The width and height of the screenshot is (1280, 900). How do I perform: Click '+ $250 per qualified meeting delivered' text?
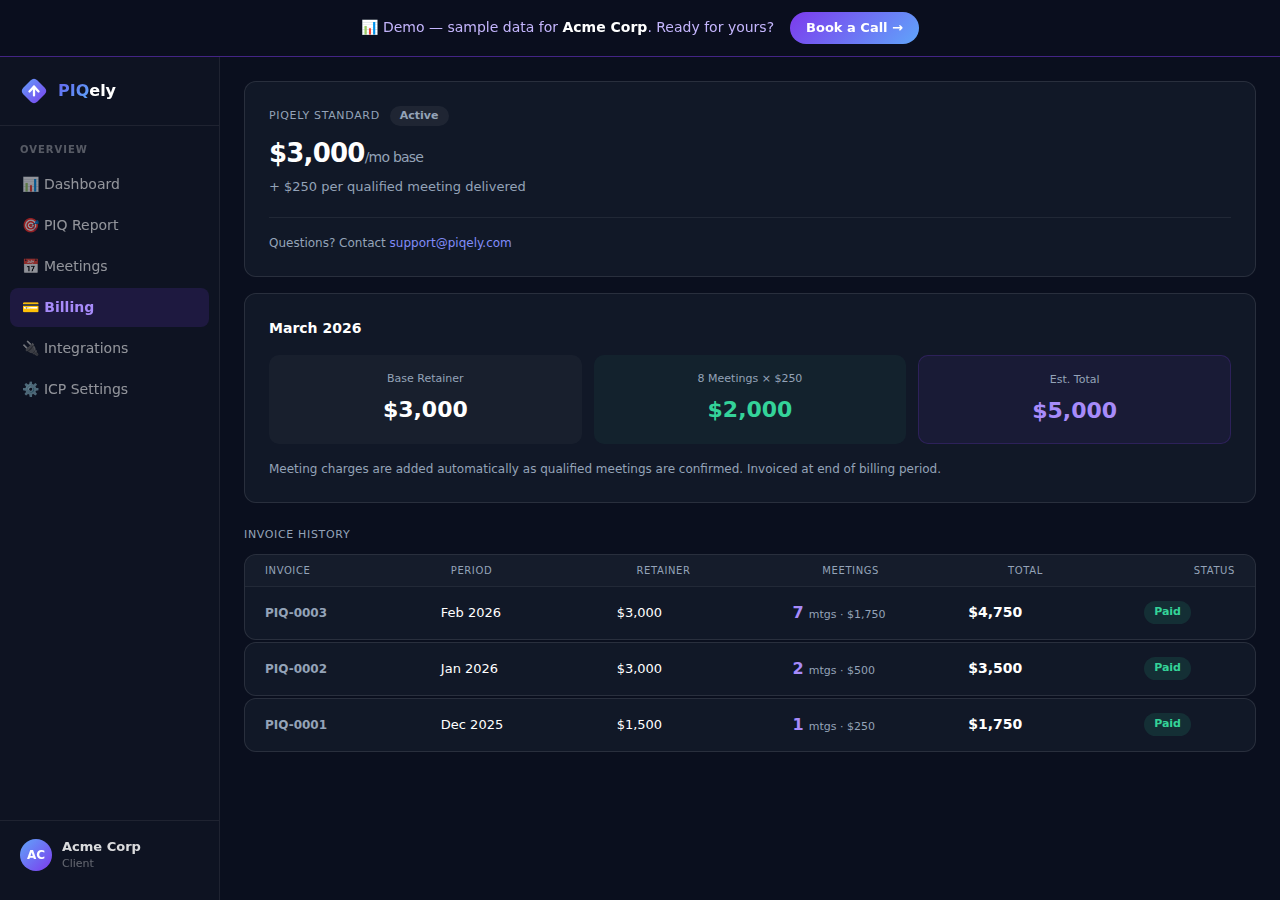tap(397, 187)
